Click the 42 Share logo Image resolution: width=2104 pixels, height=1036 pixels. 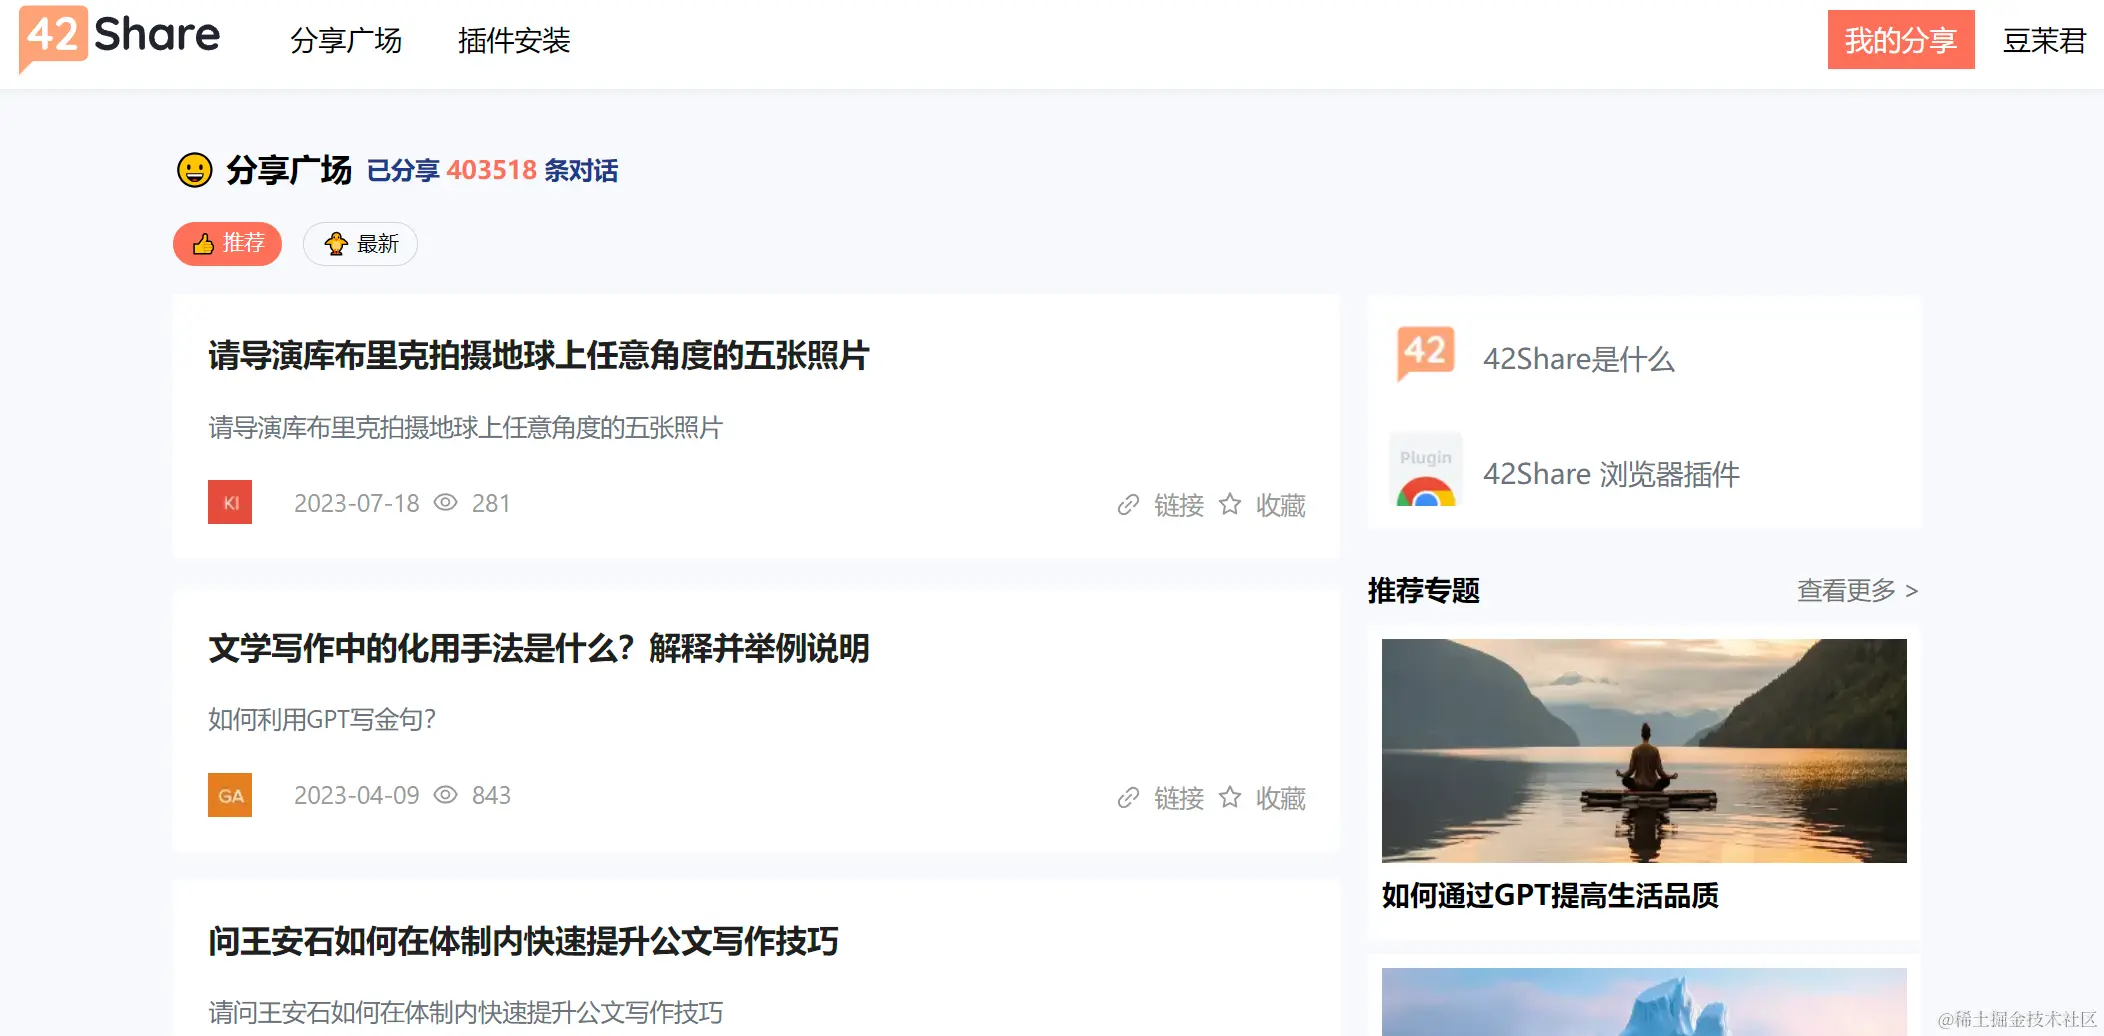coord(119,37)
